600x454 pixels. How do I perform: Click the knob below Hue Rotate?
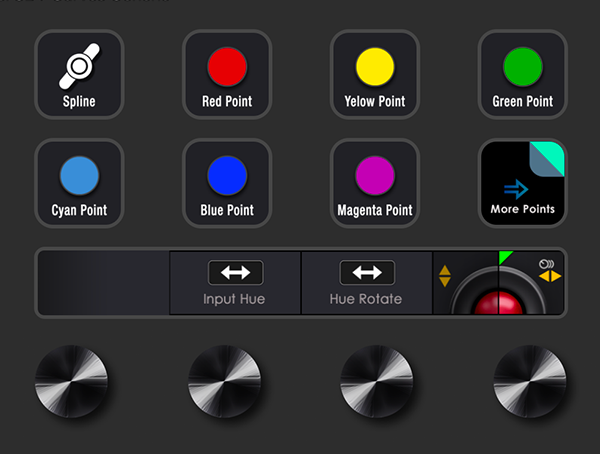[377, 381]
